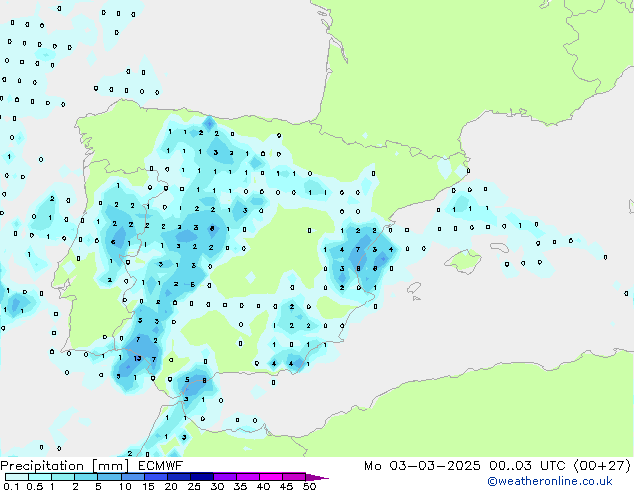The image size is (634, 490).
Task: Click the 25–30 mm navy legend swatch
Action: (202, 477)
